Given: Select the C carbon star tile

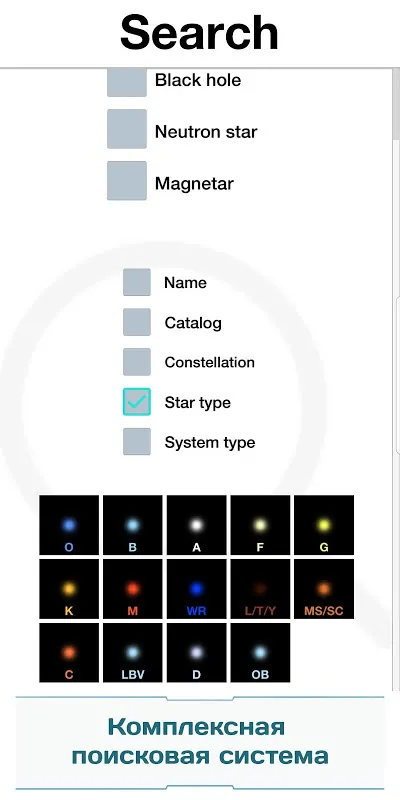Looking at the screenshot, I should coord(69,653).
